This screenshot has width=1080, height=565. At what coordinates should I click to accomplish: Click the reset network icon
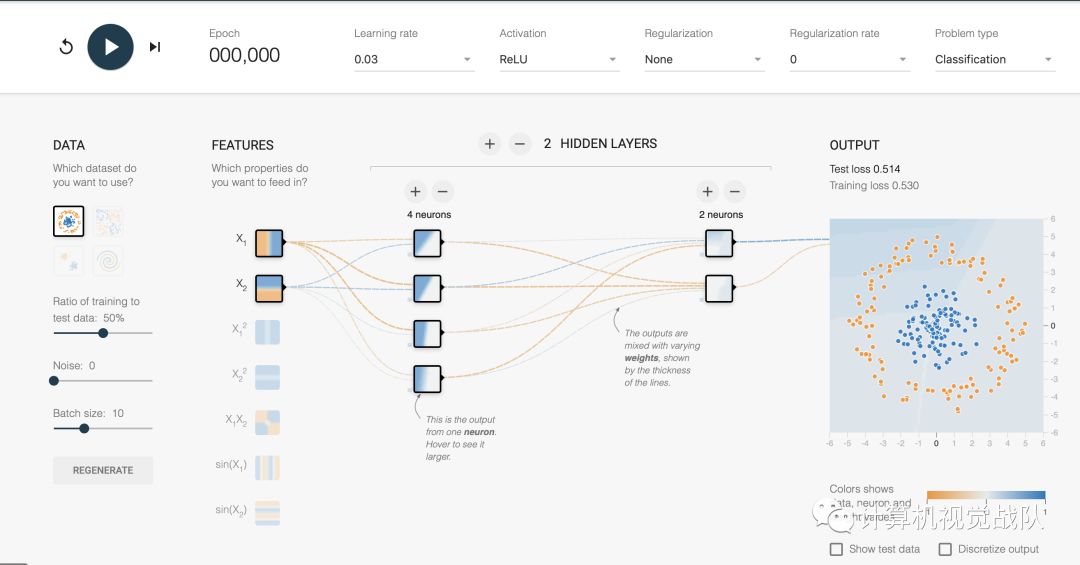[x=66, y=47]
